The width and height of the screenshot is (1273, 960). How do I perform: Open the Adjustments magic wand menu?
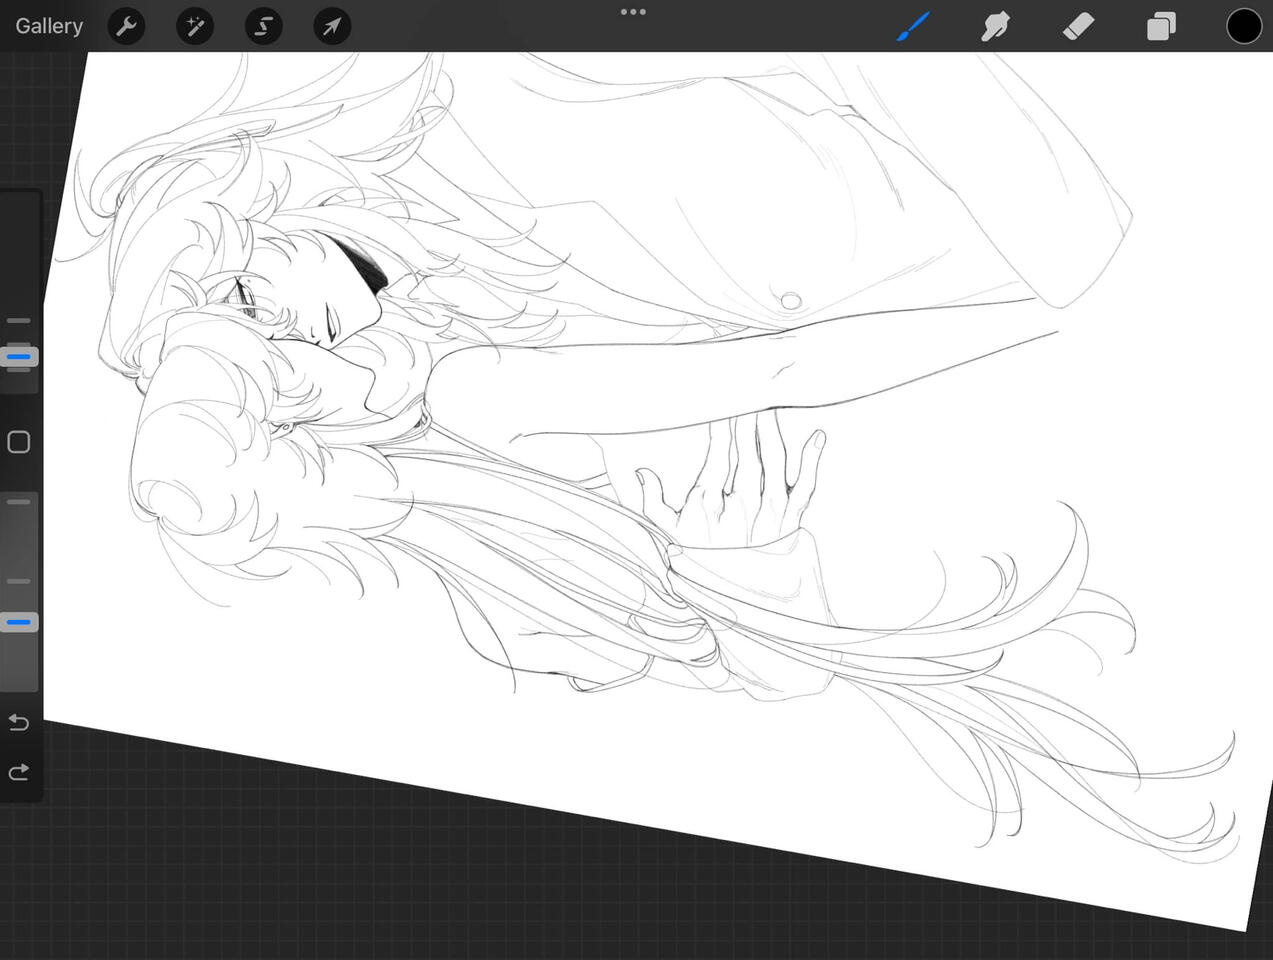195,26
